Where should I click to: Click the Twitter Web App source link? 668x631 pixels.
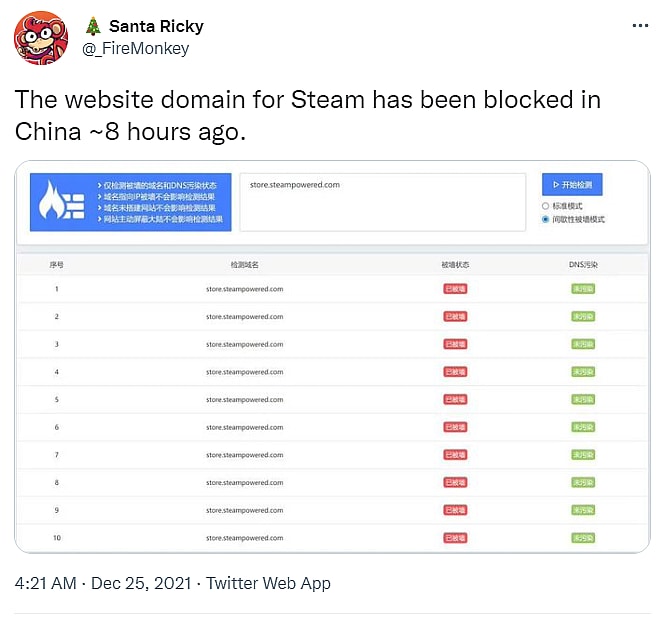point(269,583)
